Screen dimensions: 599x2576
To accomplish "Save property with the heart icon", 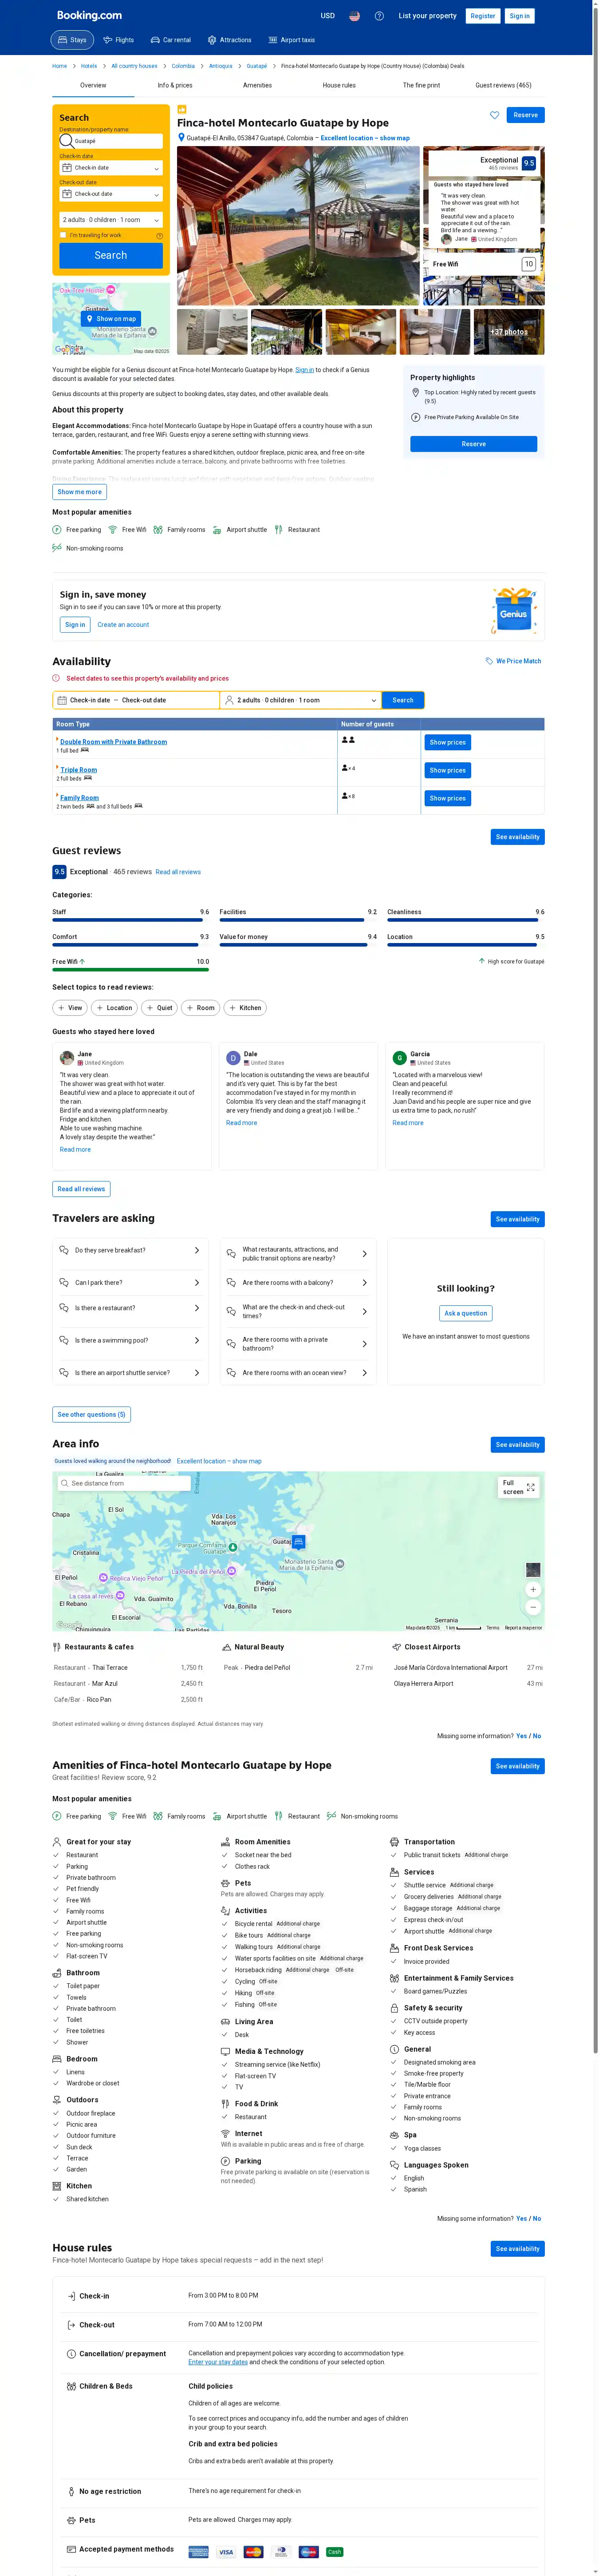I will (494, 115).
